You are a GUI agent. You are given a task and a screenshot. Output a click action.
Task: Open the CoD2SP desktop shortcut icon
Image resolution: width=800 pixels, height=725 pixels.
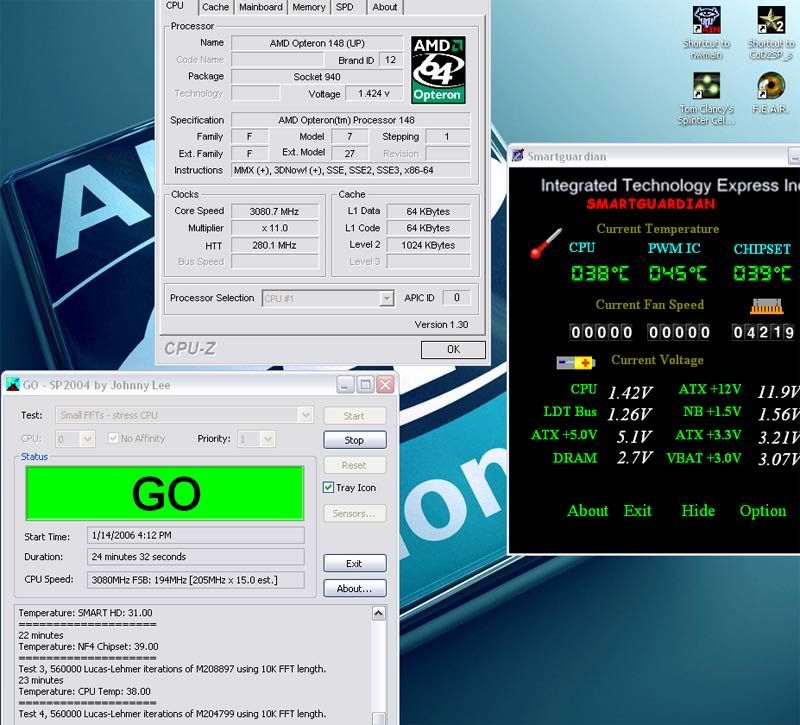click(x=771, y=21)
